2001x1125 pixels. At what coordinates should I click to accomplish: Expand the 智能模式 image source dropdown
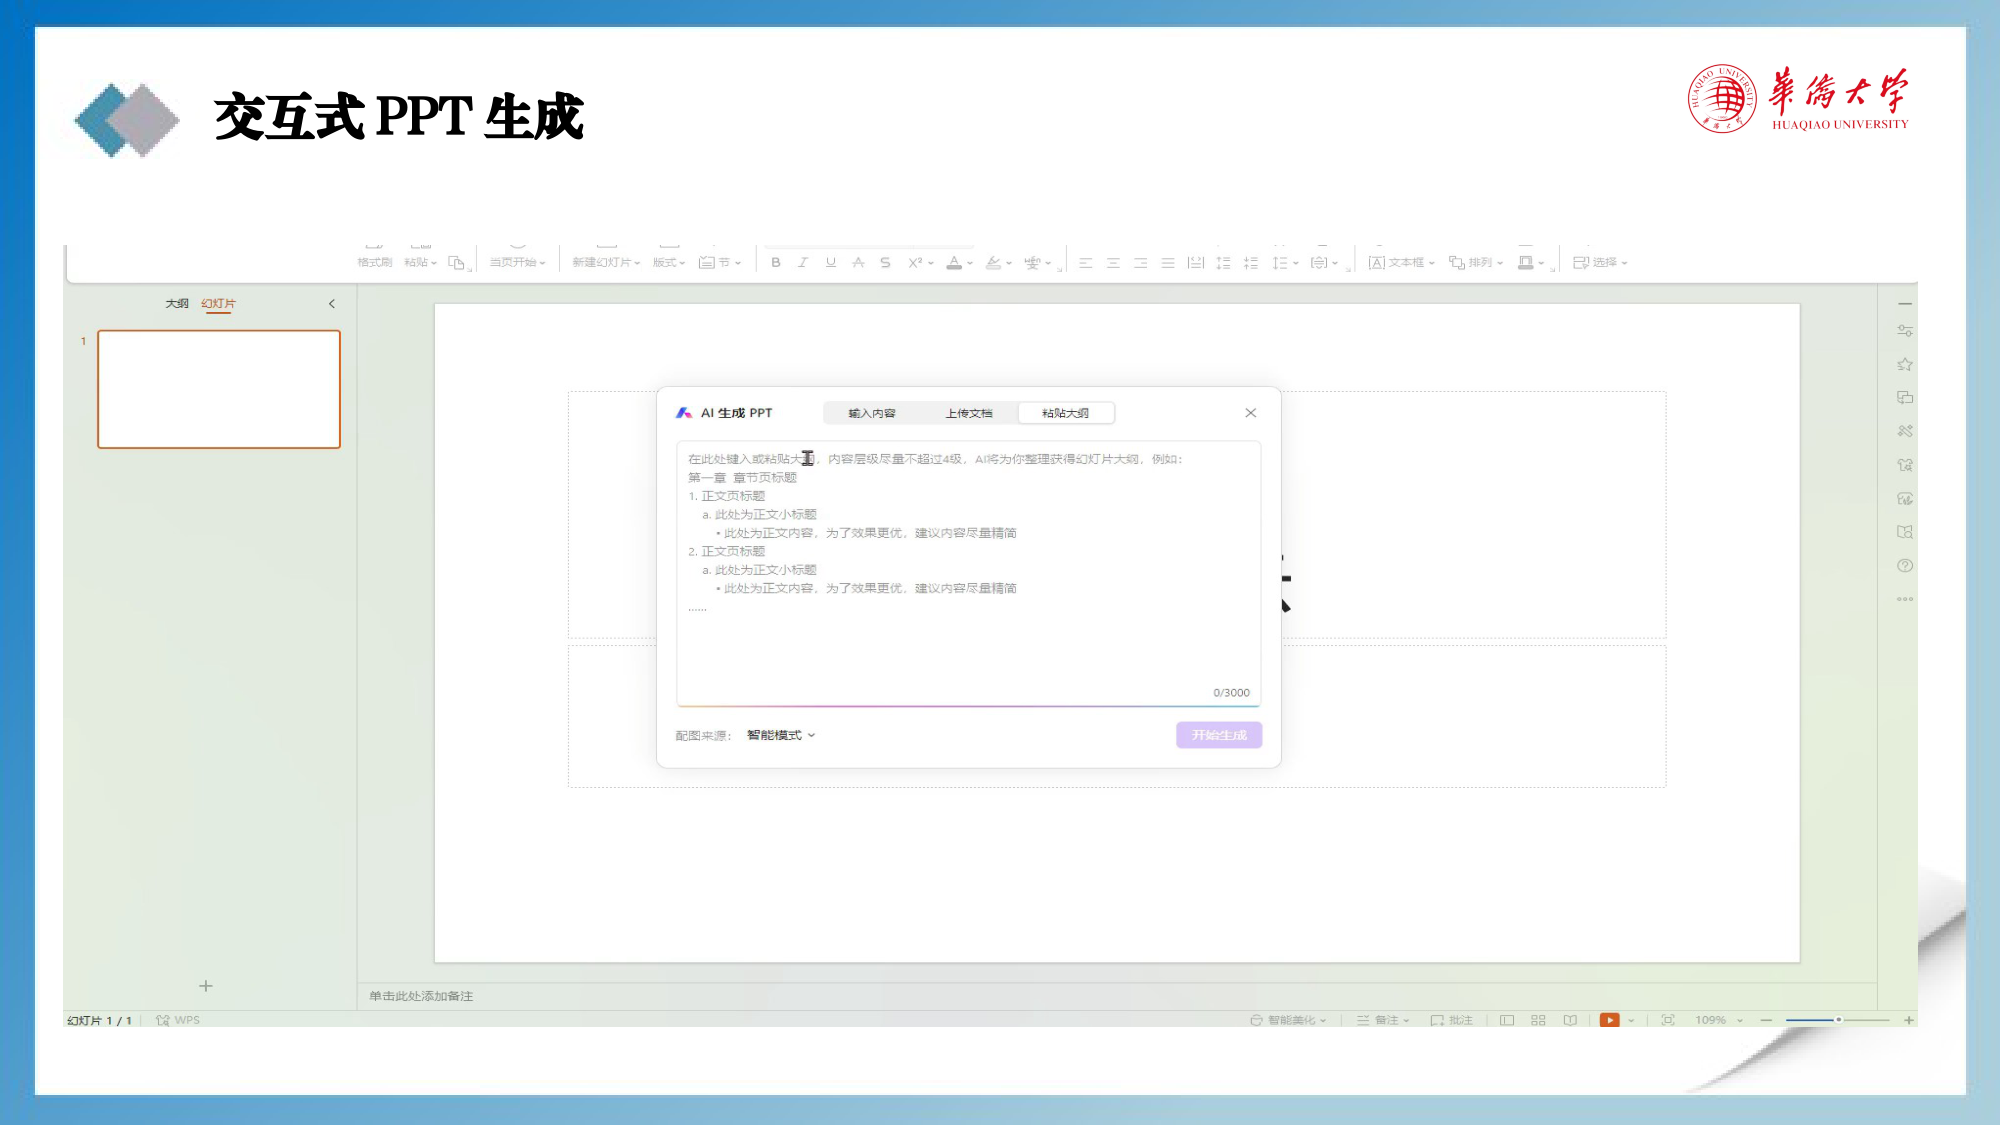781,735
